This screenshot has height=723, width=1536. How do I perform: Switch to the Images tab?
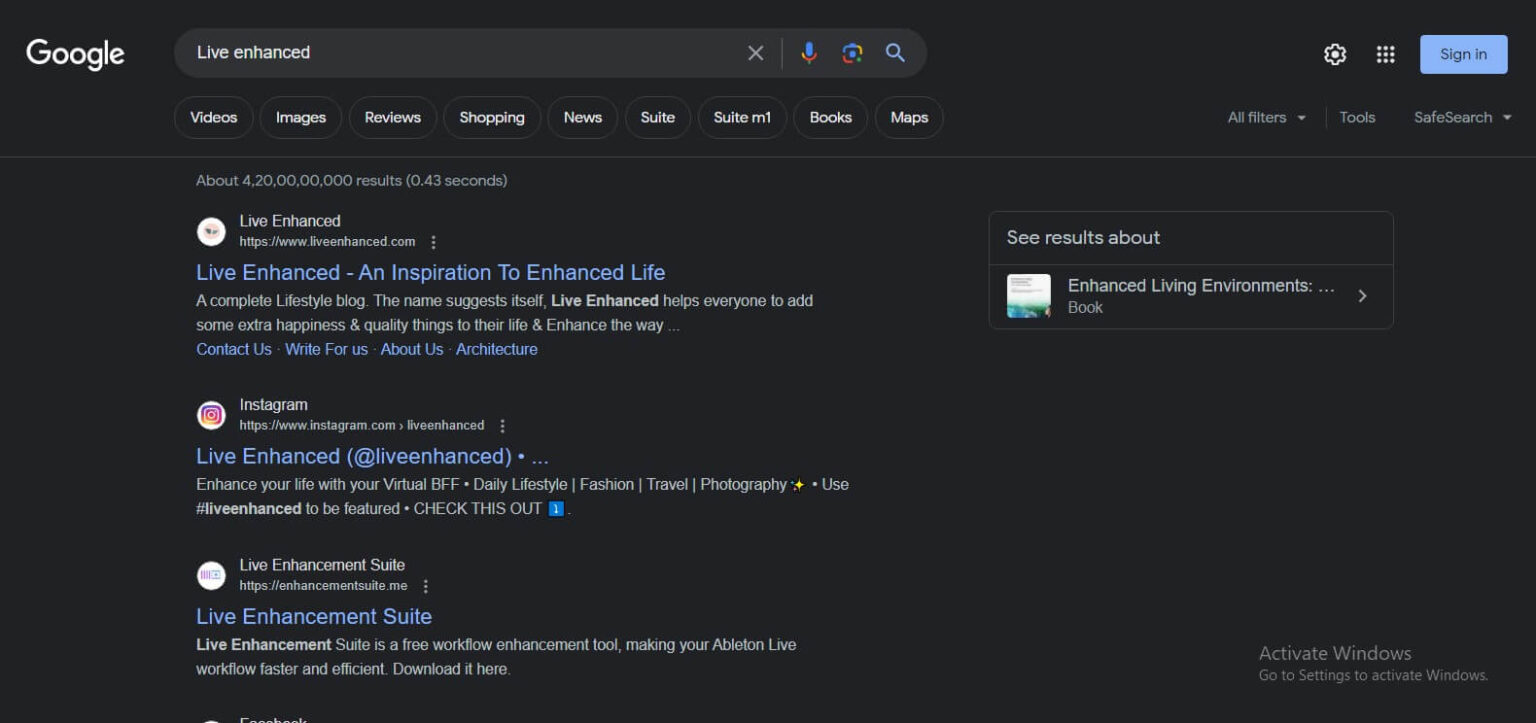(300, 117)
